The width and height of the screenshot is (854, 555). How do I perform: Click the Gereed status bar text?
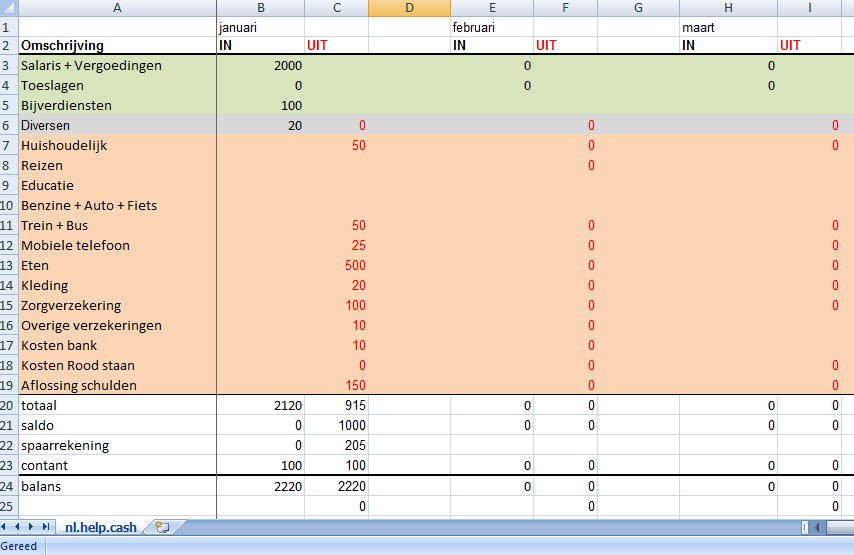coord(19,546)
